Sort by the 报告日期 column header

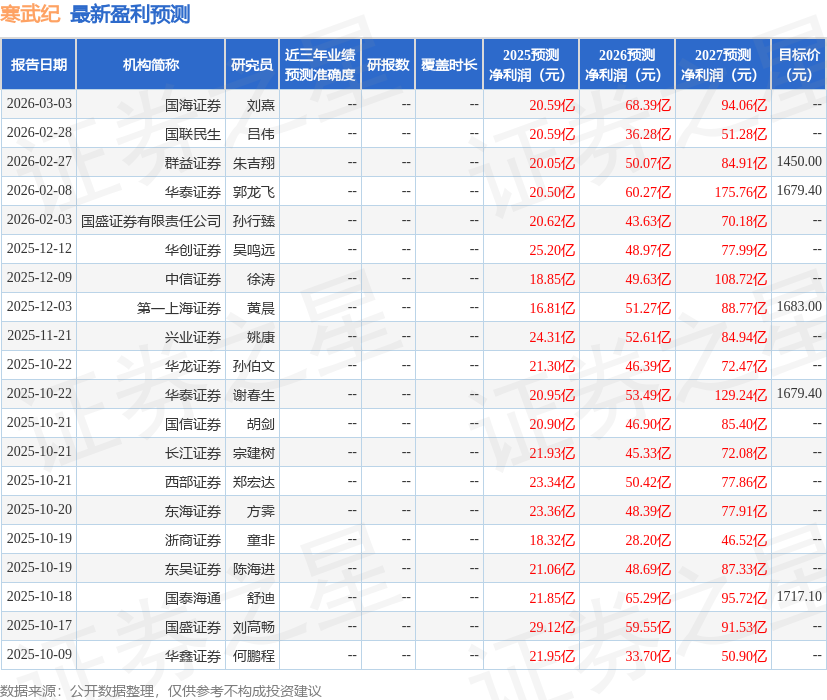40,62
